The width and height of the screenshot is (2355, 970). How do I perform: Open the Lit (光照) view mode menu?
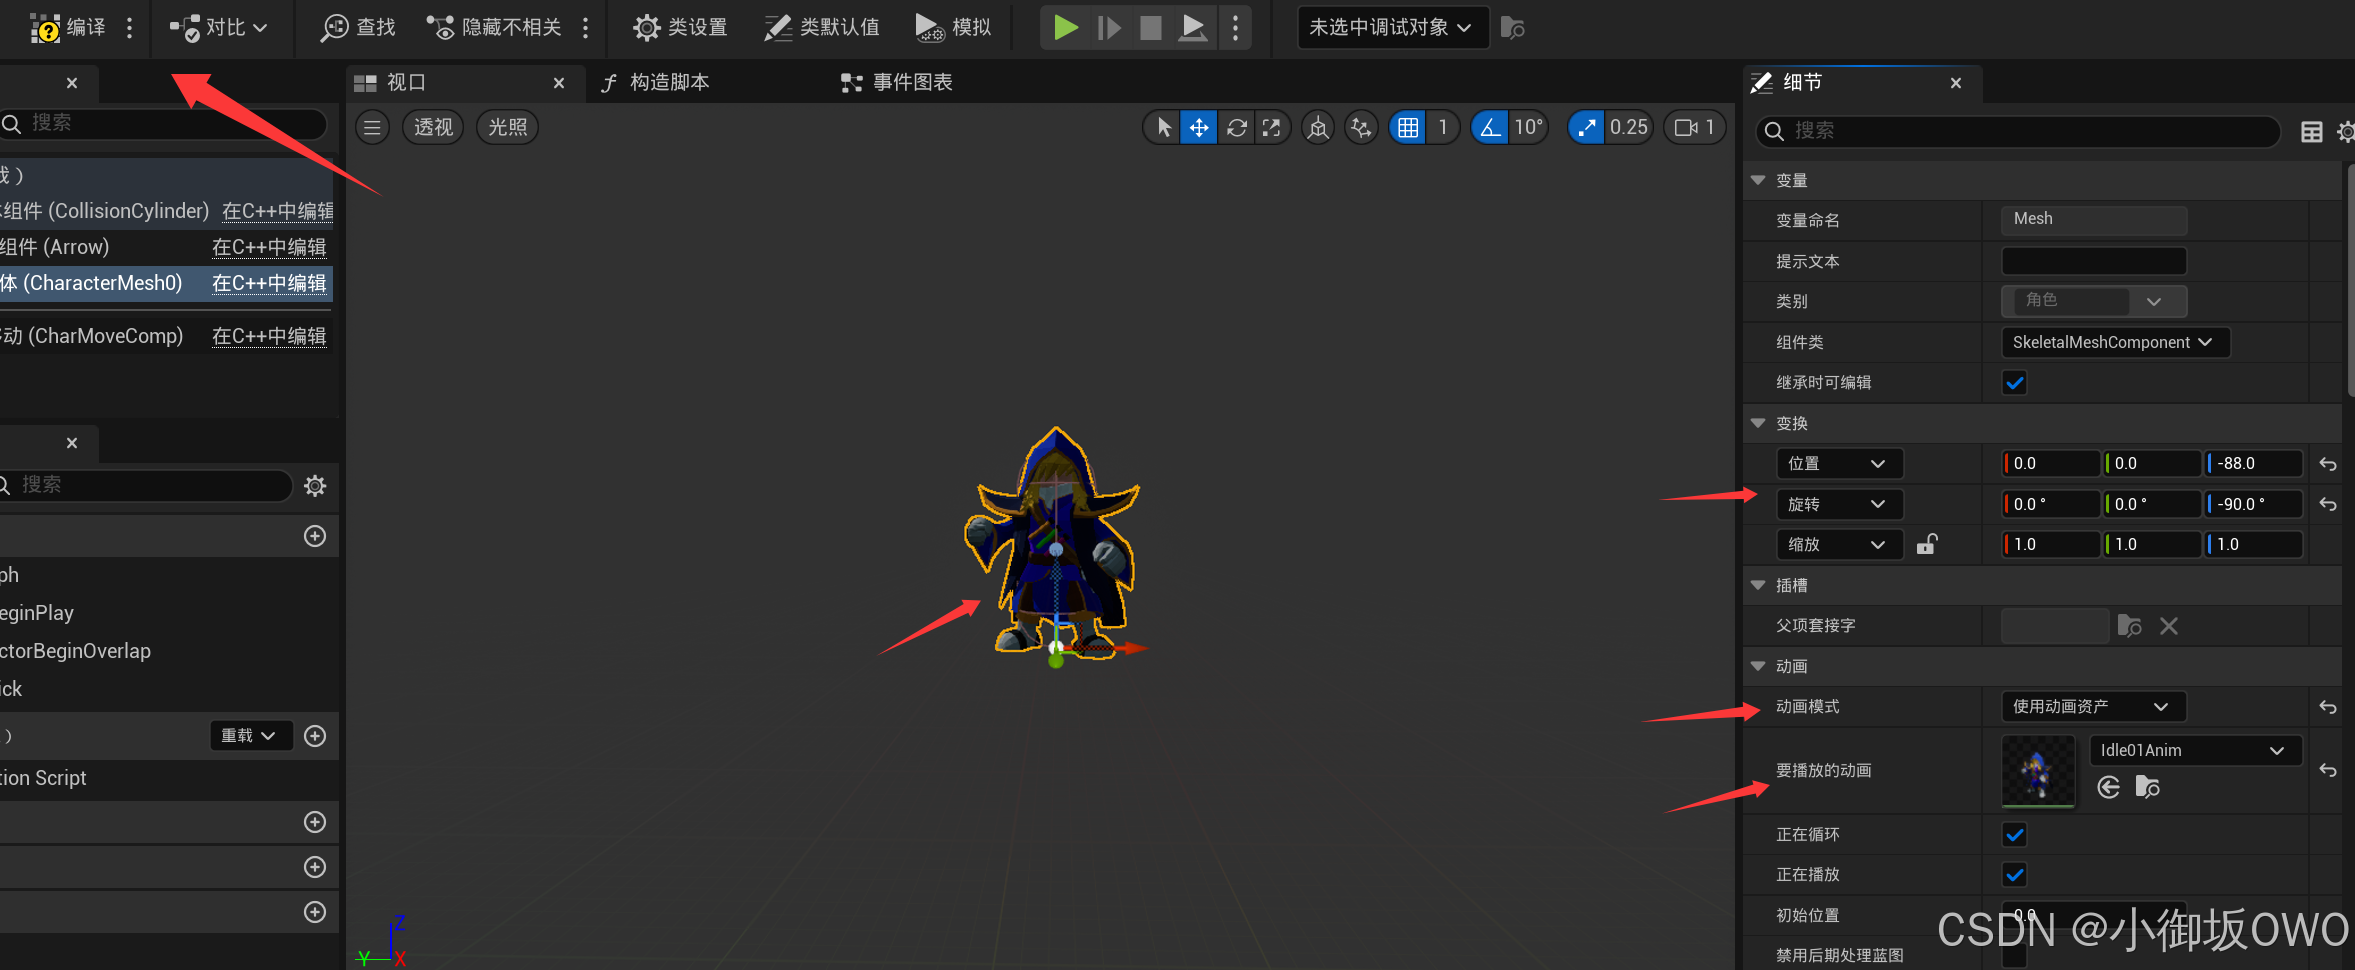(x=507, y=127)
